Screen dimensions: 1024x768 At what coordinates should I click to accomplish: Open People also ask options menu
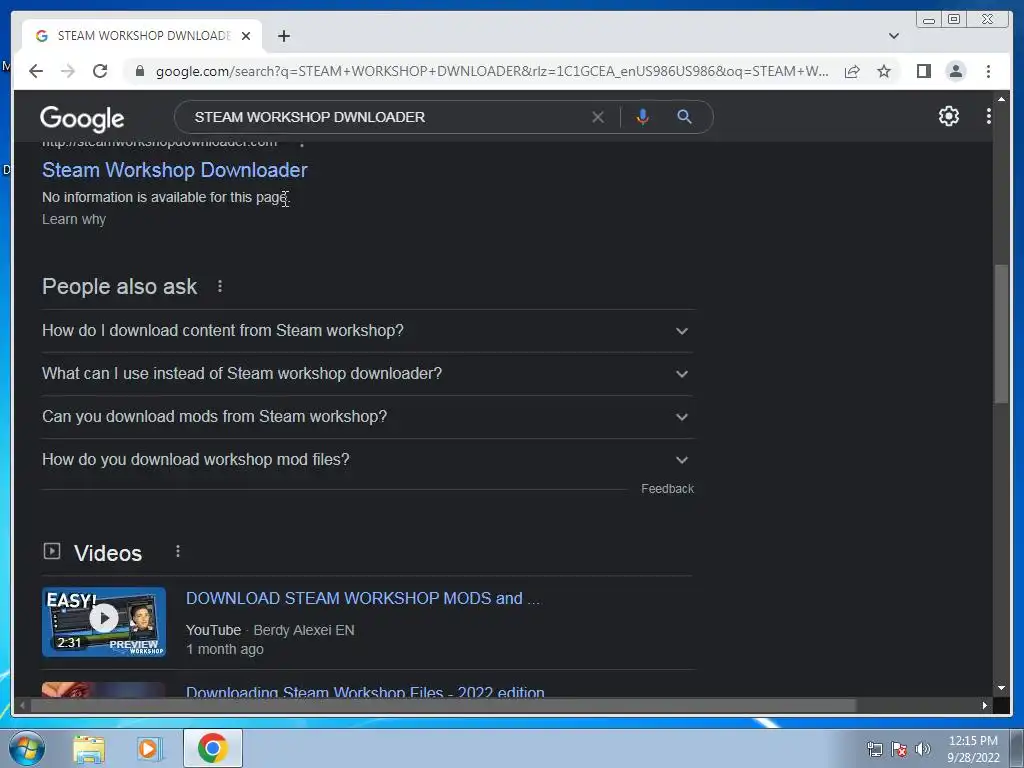(219, 286)
